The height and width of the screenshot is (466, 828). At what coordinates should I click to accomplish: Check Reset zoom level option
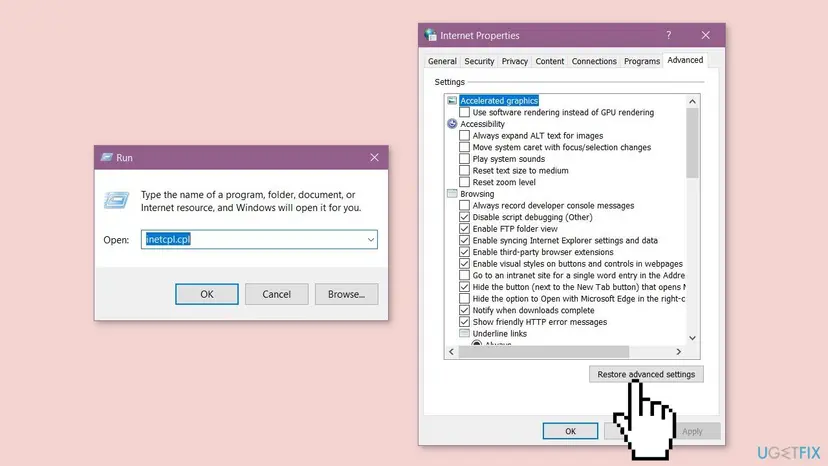pos(464,182)
